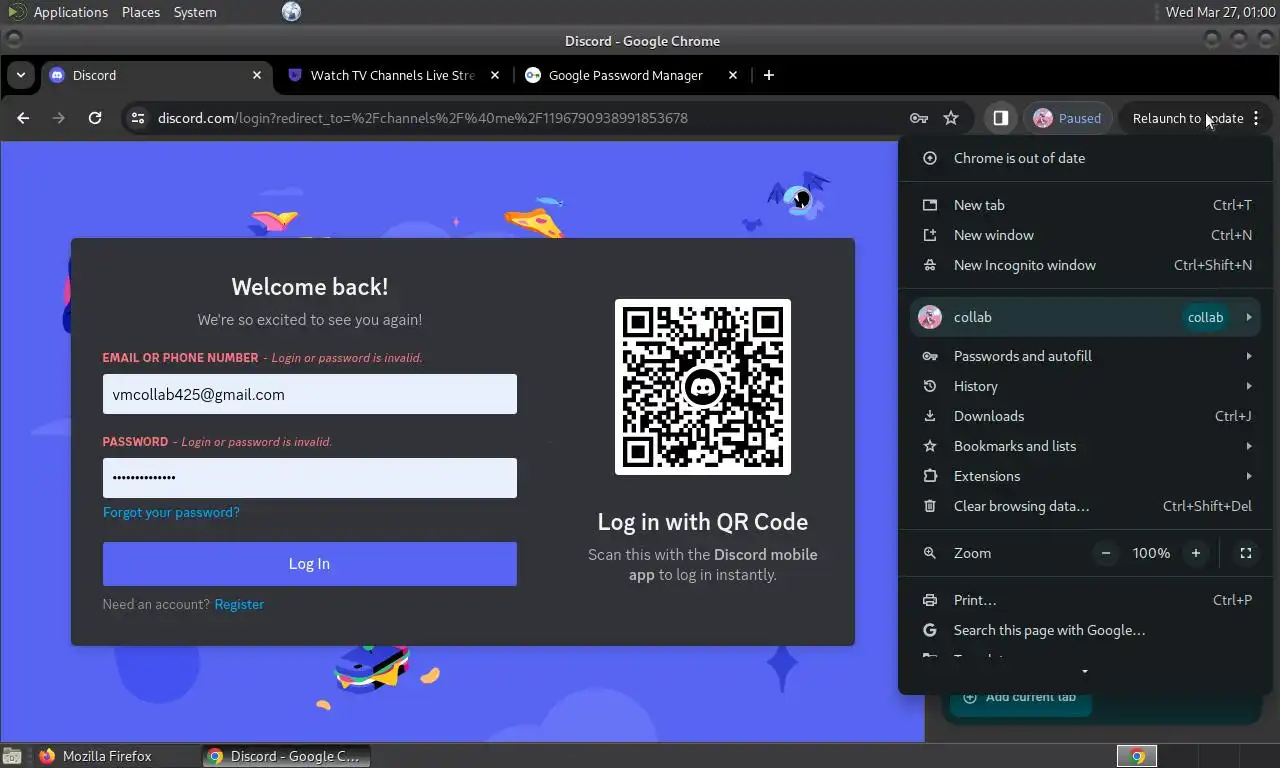Image resolution: width=1280 pixels, height=768 pixels.
Task: Open New Incognito window
Action: point(1085,265)
